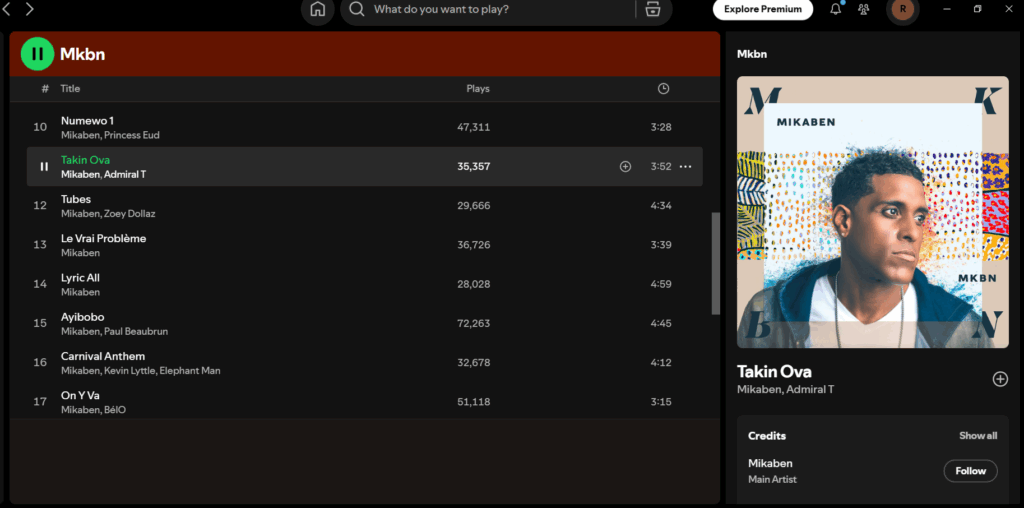Click the track list scrollbar thumb
The width and height of the screenshot is (1024, 508).
715,263
